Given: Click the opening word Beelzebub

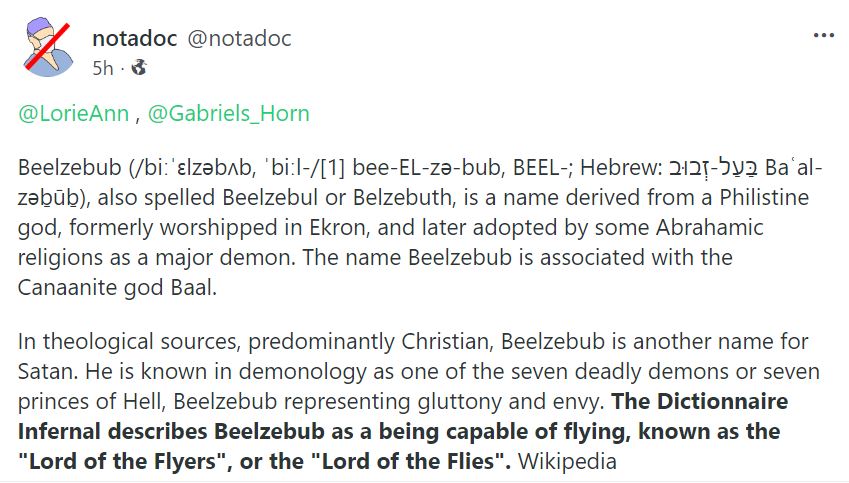Looking at the screenshot, I should tap(70, 168).
